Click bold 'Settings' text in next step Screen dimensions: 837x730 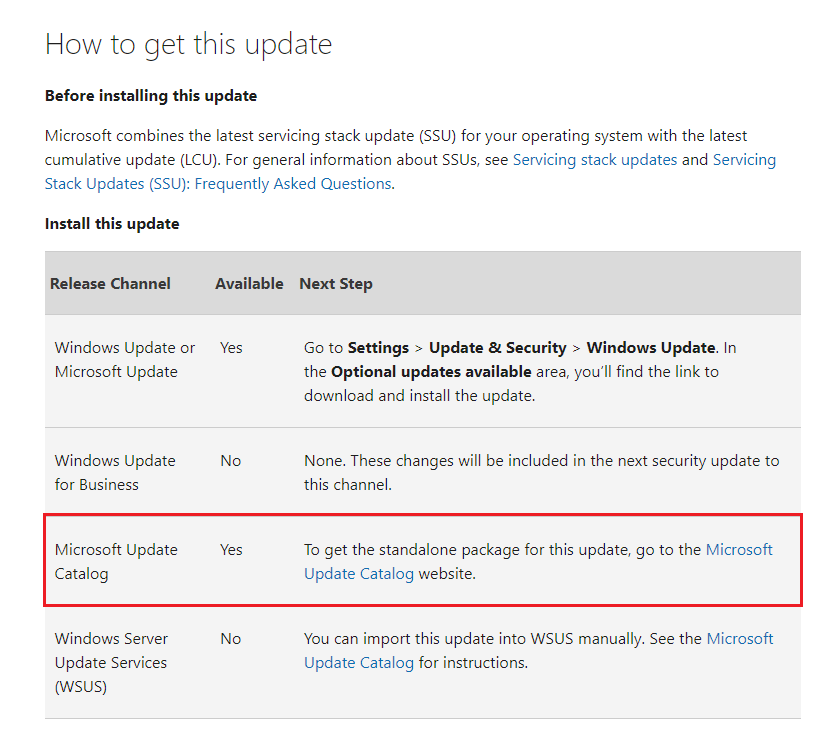pos(378,348)
